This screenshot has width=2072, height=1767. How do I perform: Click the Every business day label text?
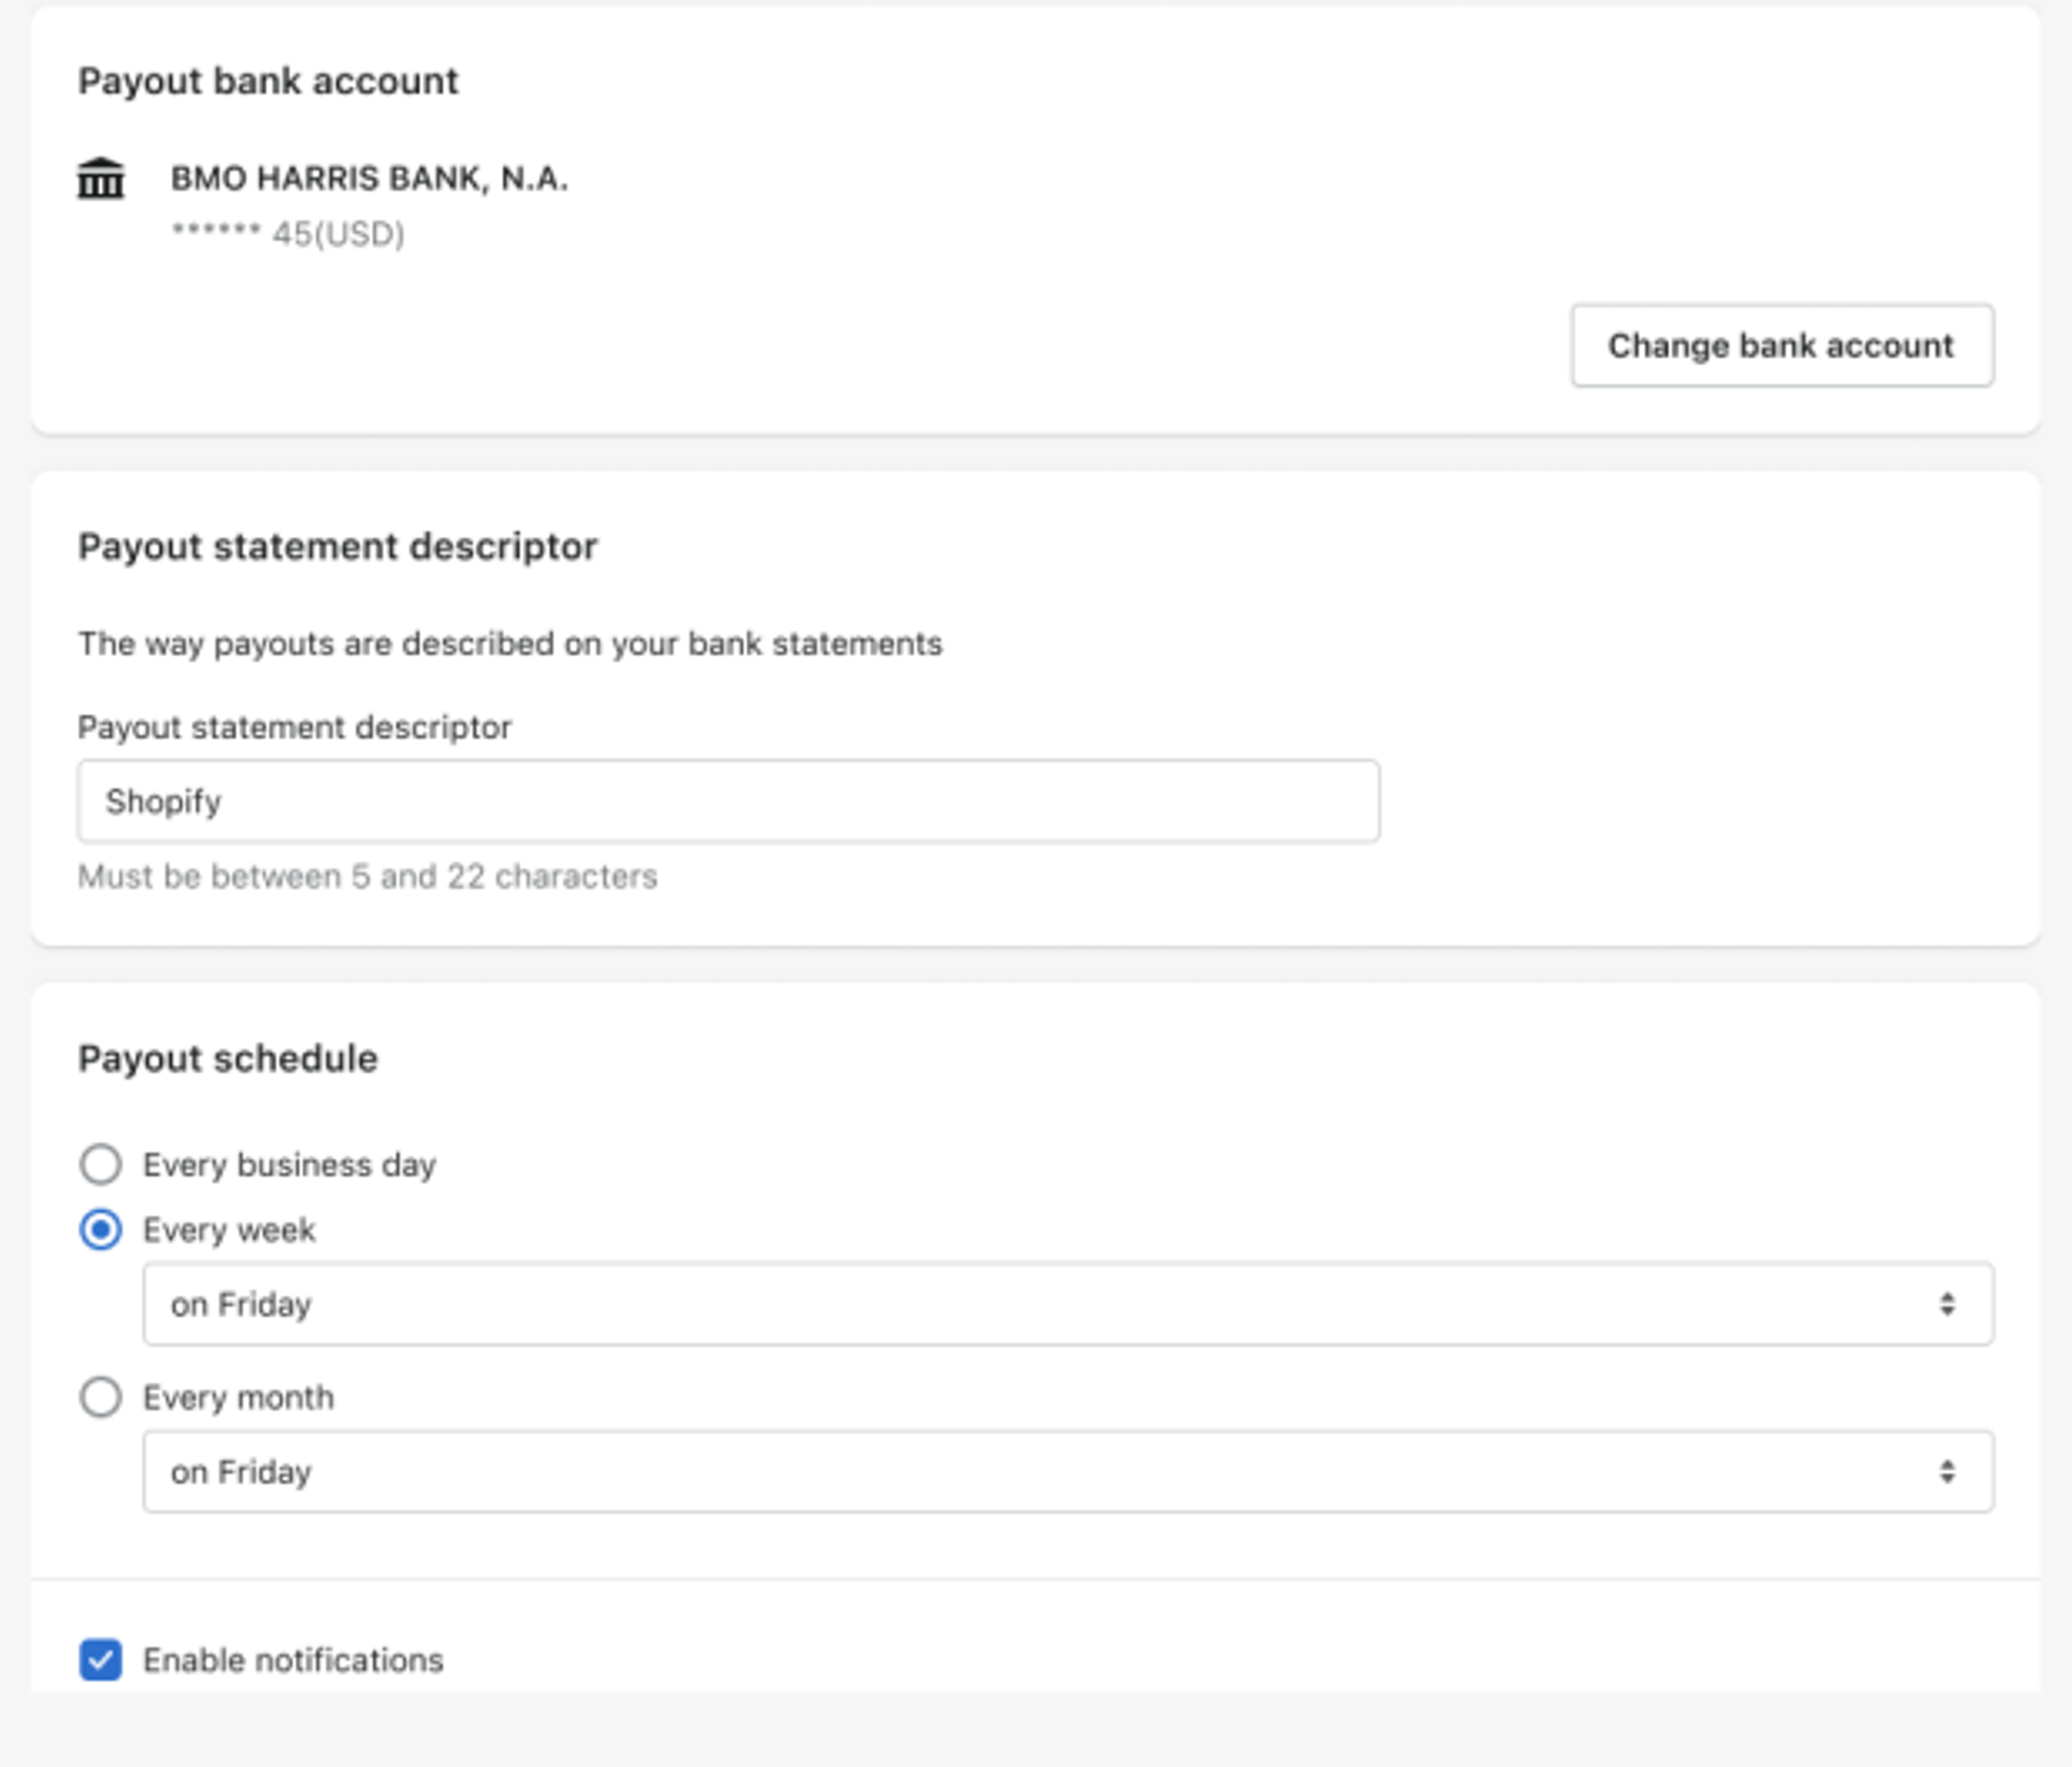click(289, 1165)
